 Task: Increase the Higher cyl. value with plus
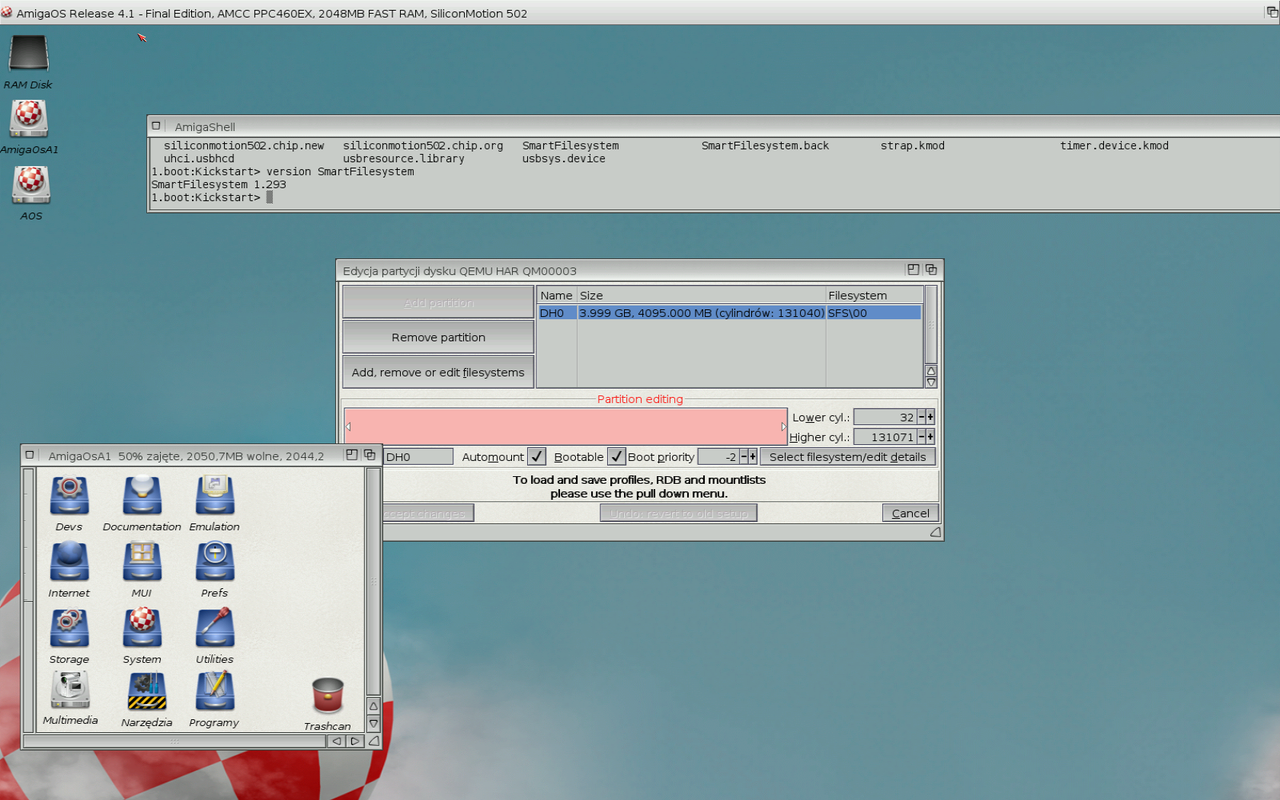[x=931, y=437]
